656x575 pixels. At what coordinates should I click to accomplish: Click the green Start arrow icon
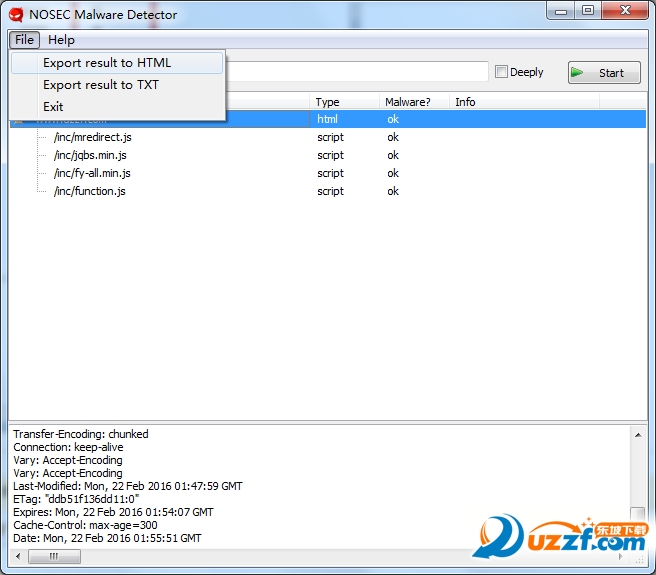pos(577,72)
